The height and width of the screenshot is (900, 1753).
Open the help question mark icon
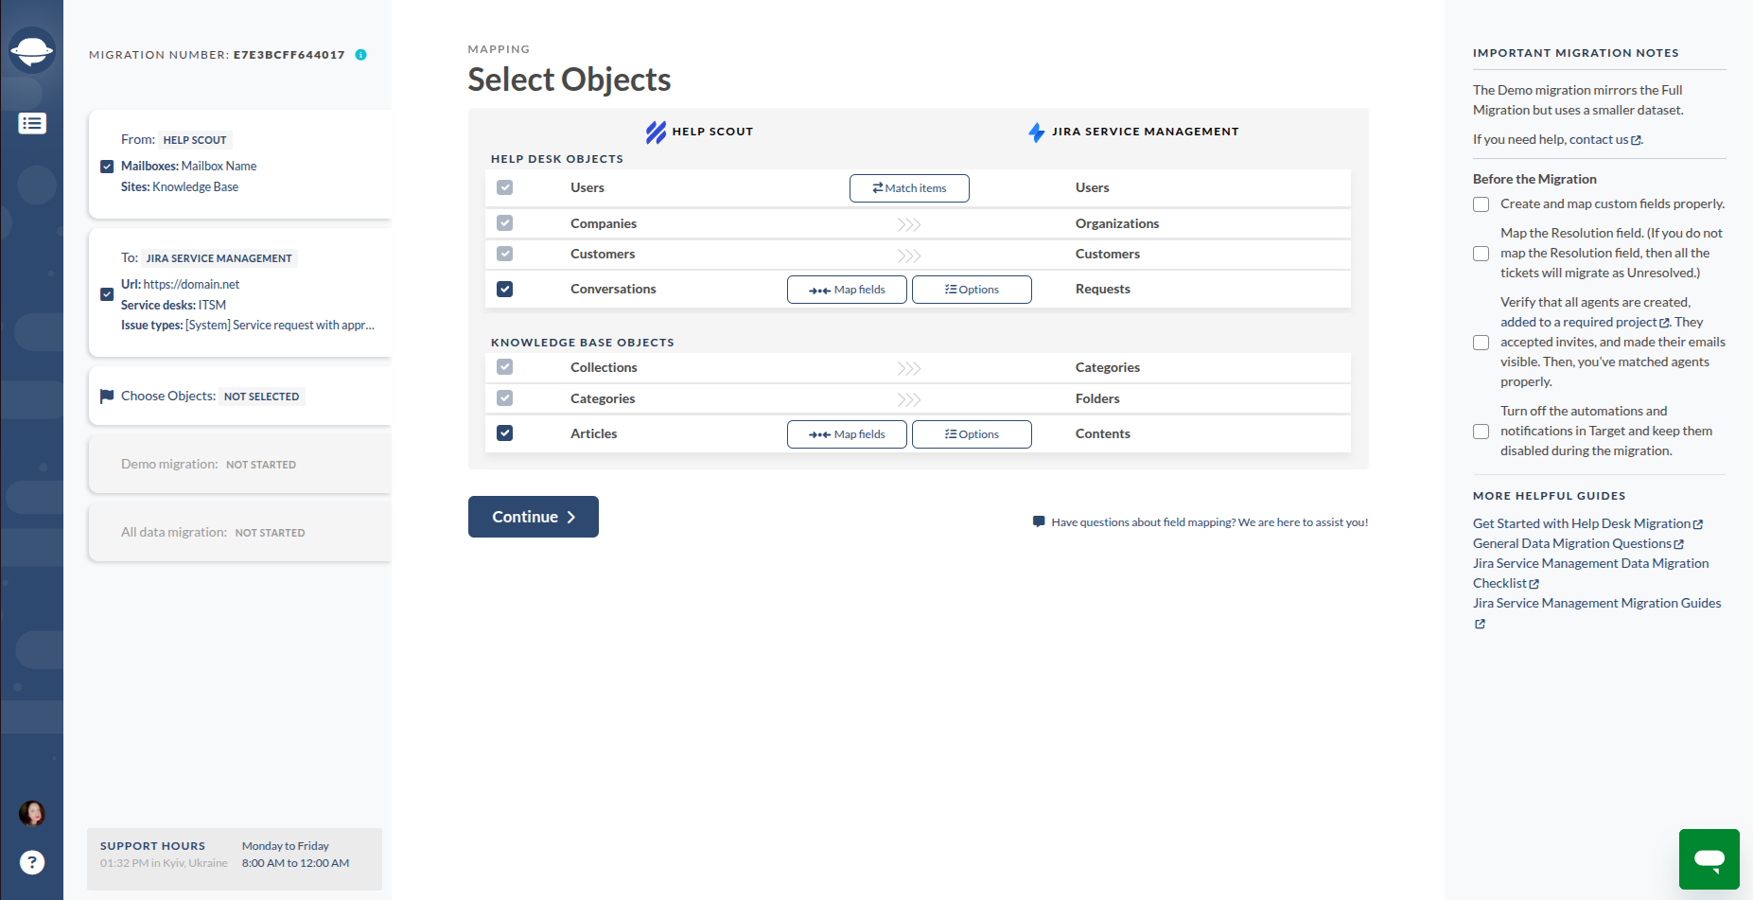tap(32, 862)
